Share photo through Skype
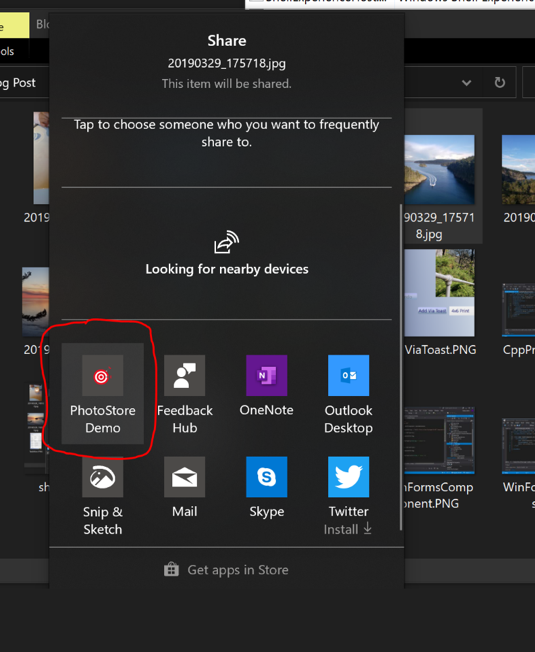535x652 pixels. [x=266, y=487]
